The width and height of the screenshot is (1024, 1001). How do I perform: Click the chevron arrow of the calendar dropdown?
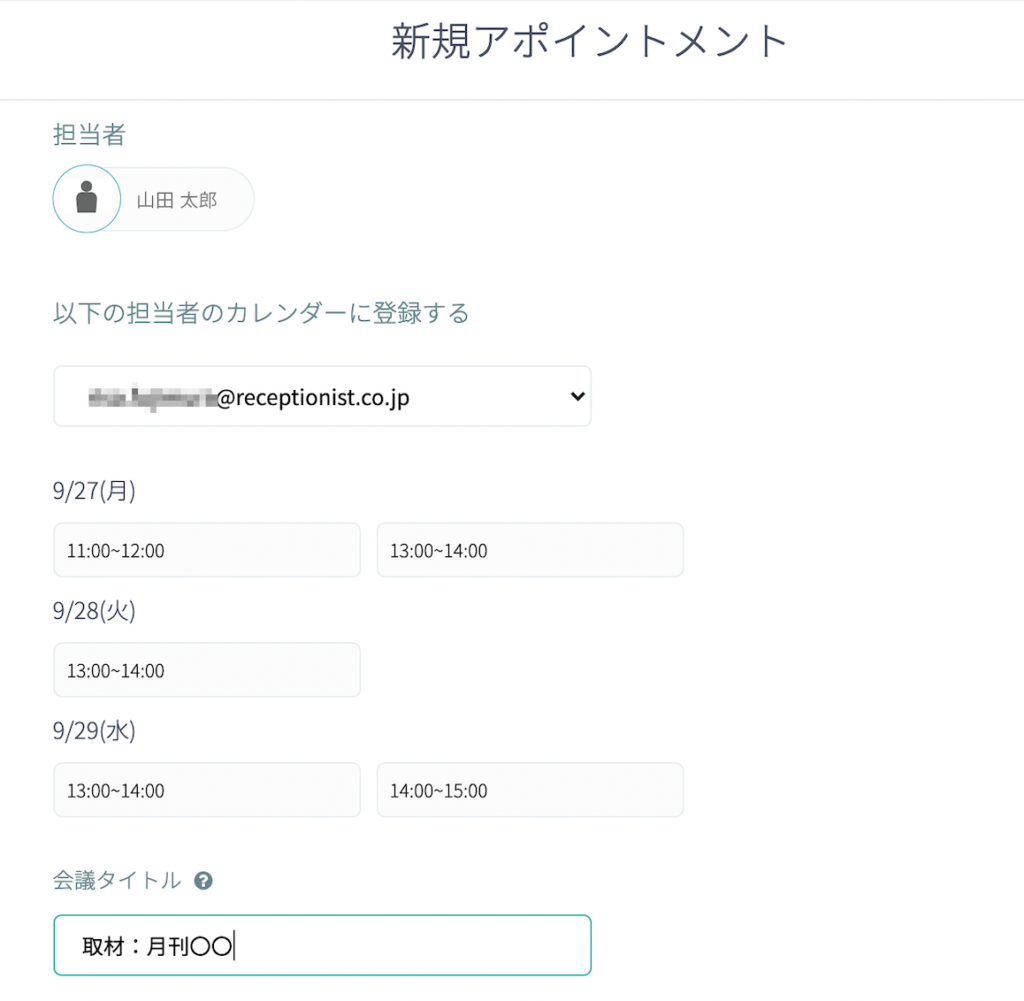[576, 396]
